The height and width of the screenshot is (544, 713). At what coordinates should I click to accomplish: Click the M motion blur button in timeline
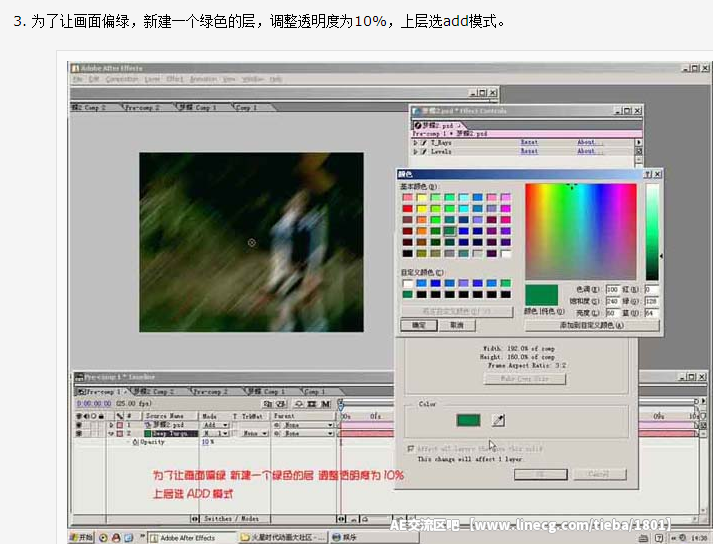(326, 404)
